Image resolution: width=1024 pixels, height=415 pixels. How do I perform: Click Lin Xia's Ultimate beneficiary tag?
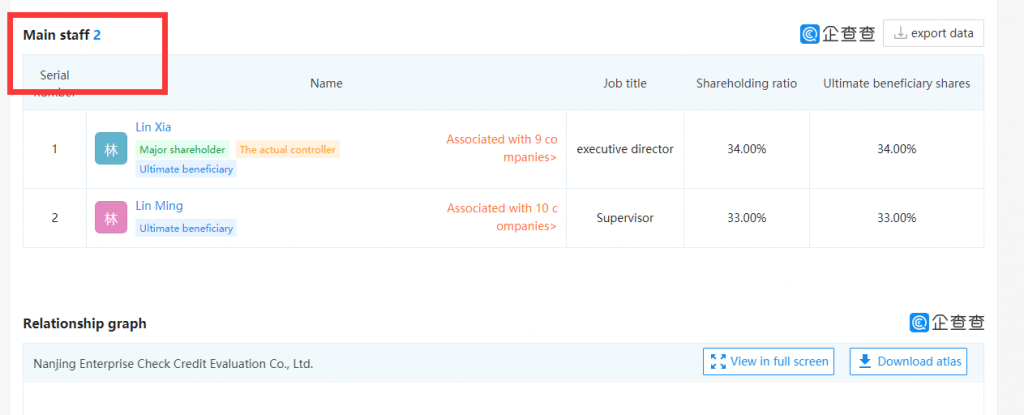[186, 169]
